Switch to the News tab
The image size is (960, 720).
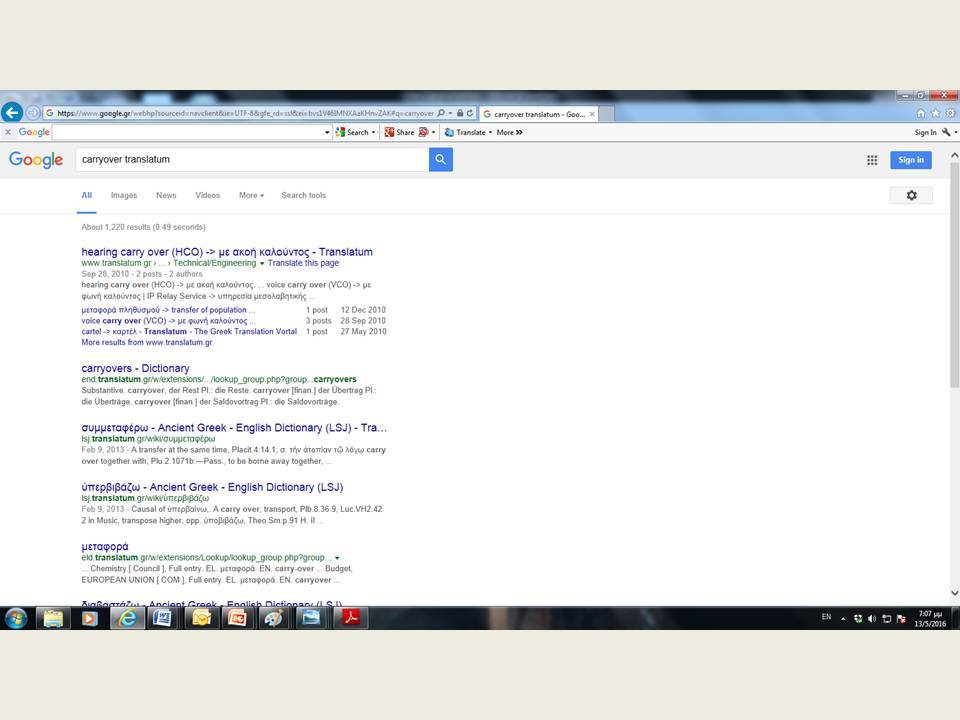(166, 195)
